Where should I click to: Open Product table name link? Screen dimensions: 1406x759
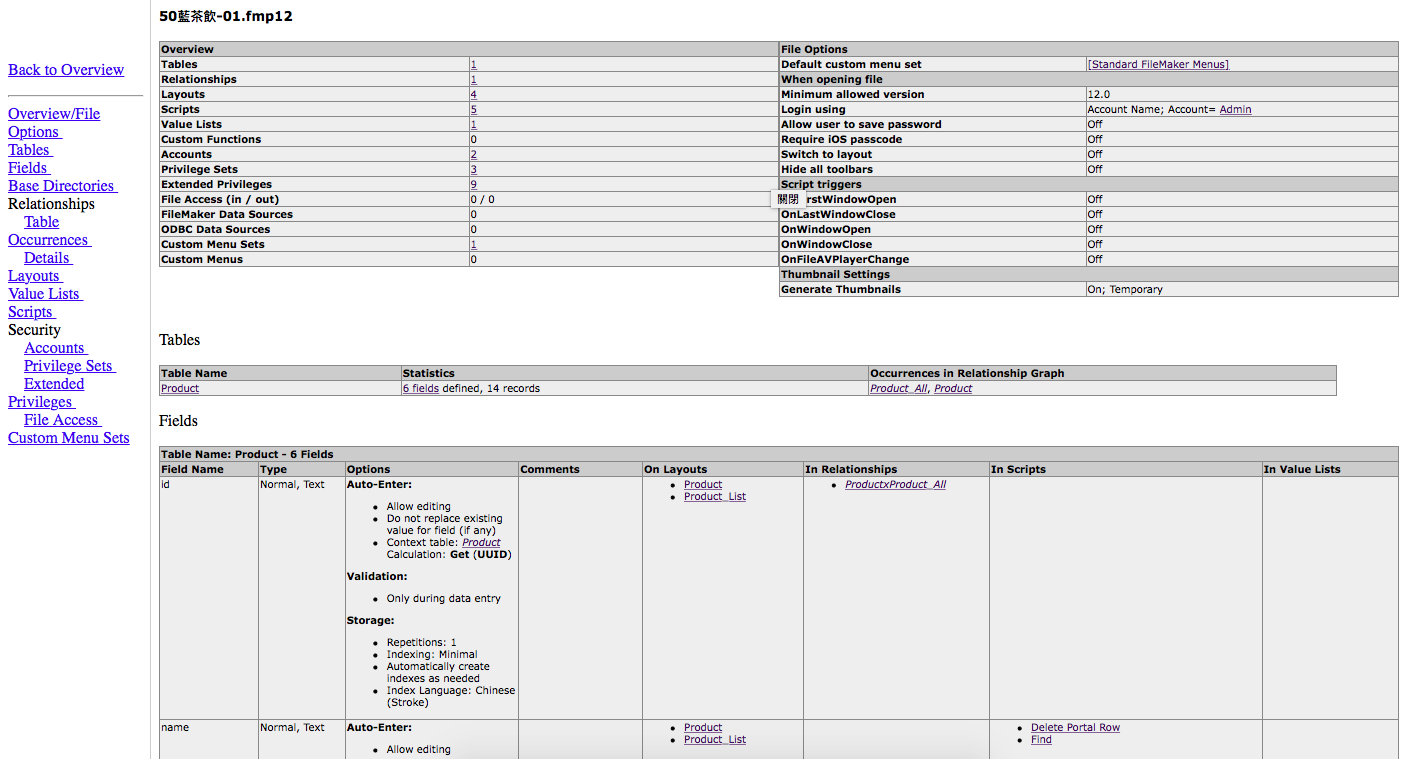click(180, 388)
